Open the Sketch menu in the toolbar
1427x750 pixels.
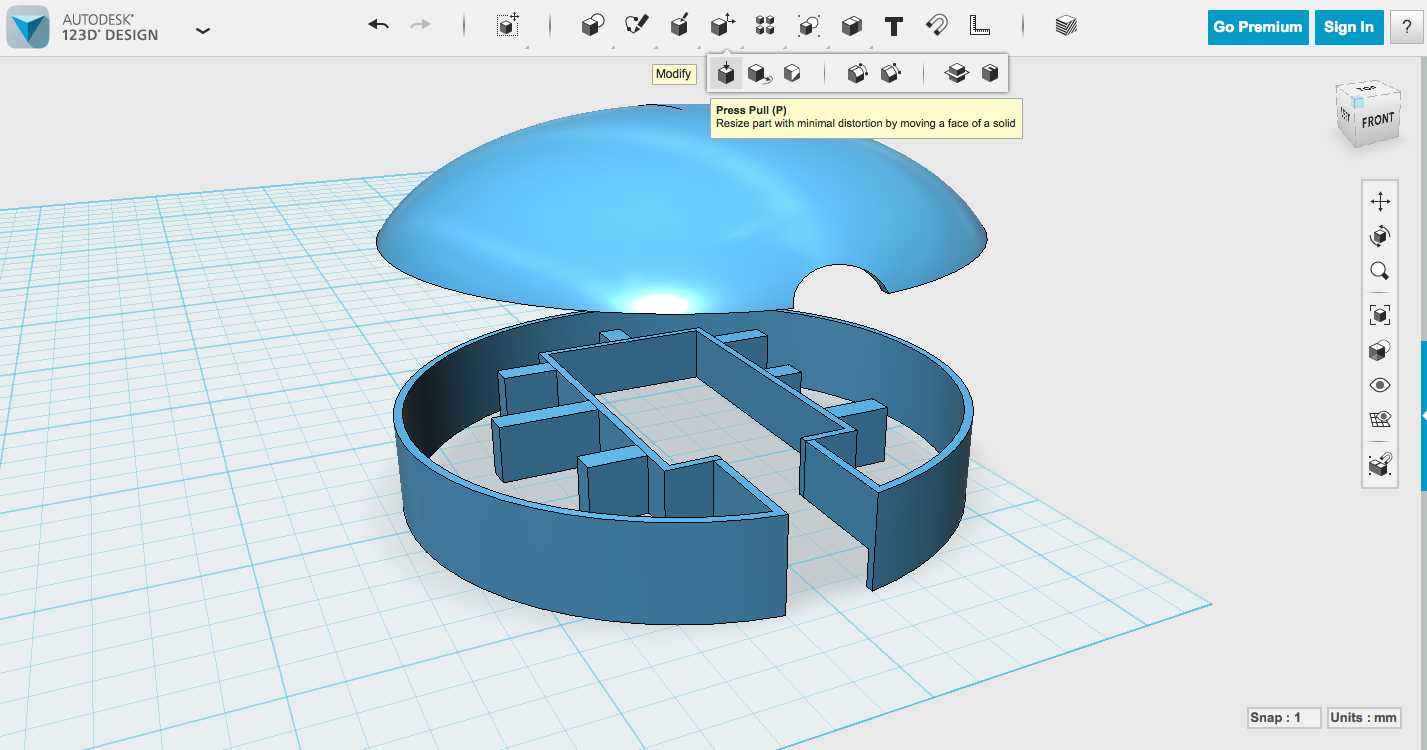pyautogui.click(x=638, y=27)
